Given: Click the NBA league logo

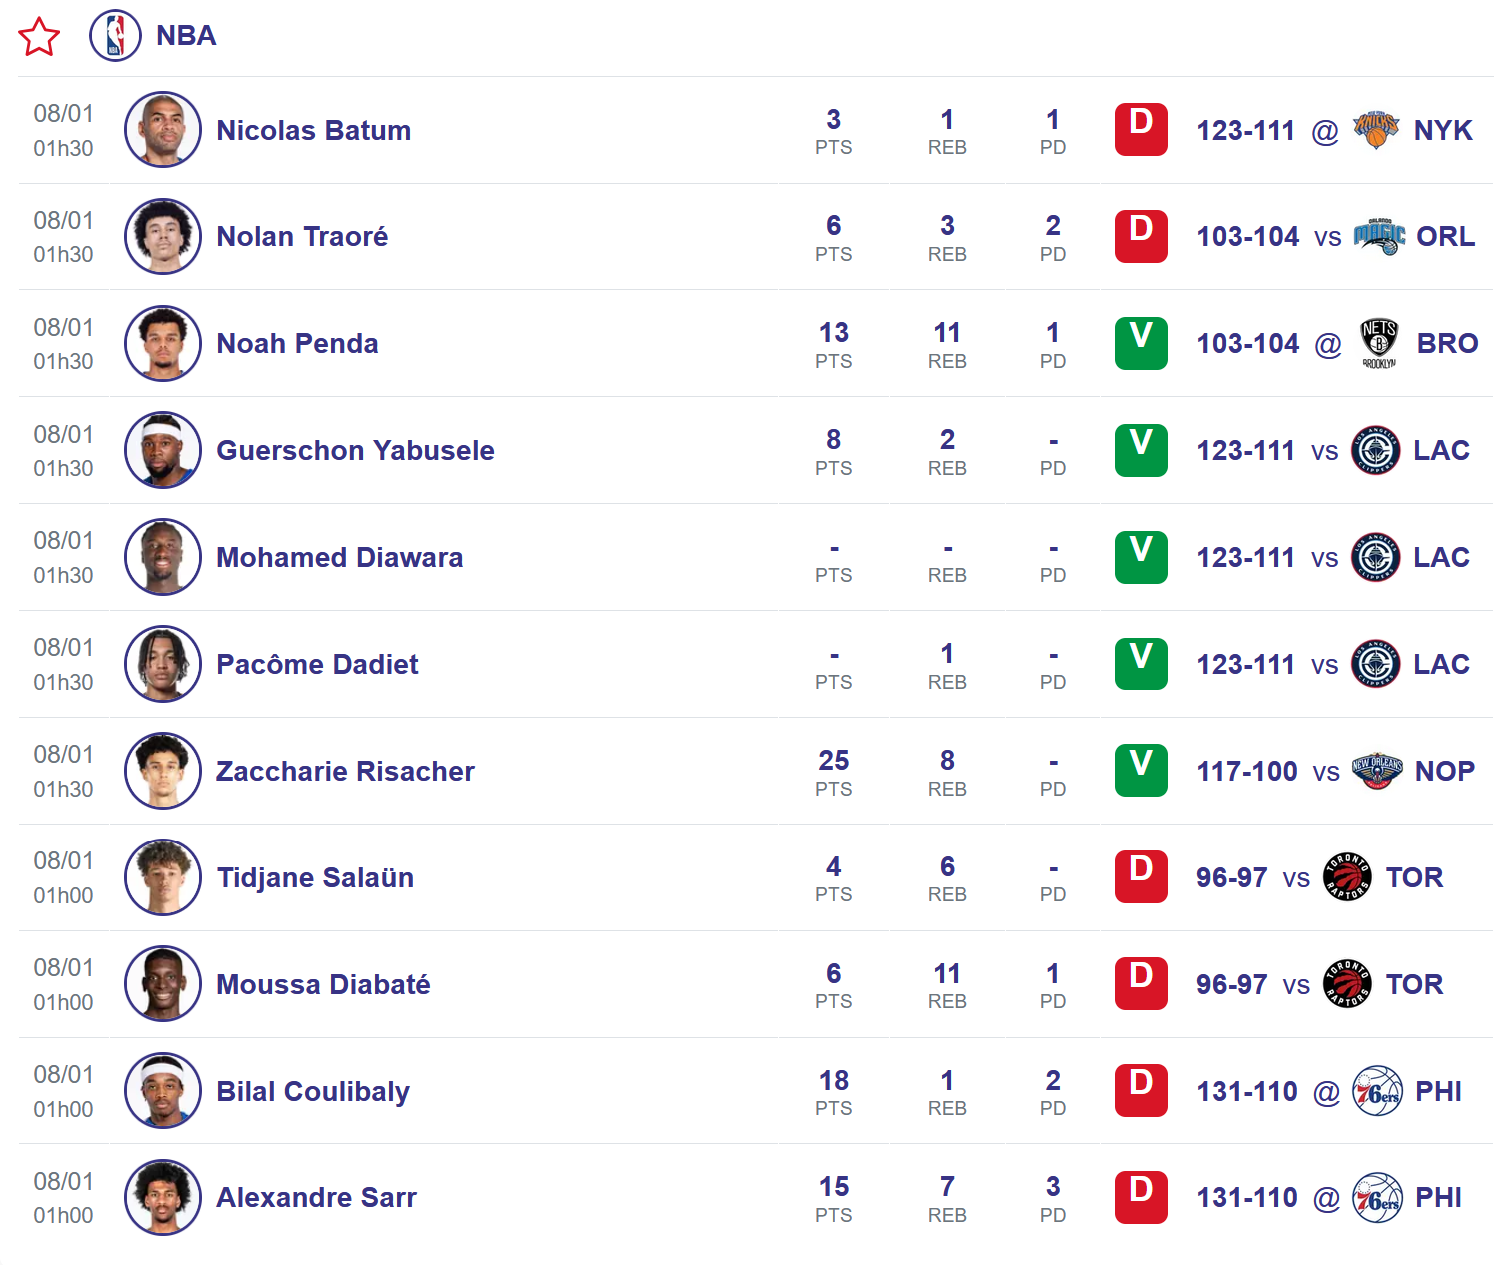Looking at the screenshot, I should [x=115, y=36].
